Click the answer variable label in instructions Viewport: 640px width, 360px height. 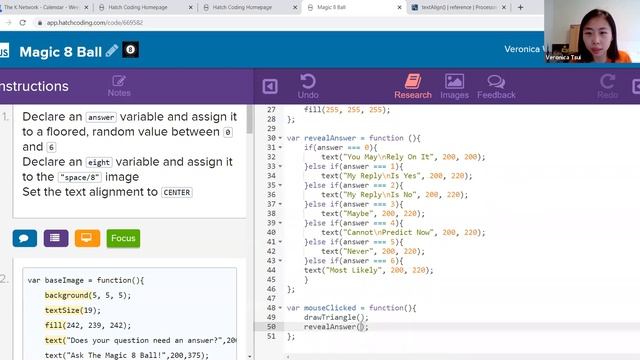(x=101, y=118)
